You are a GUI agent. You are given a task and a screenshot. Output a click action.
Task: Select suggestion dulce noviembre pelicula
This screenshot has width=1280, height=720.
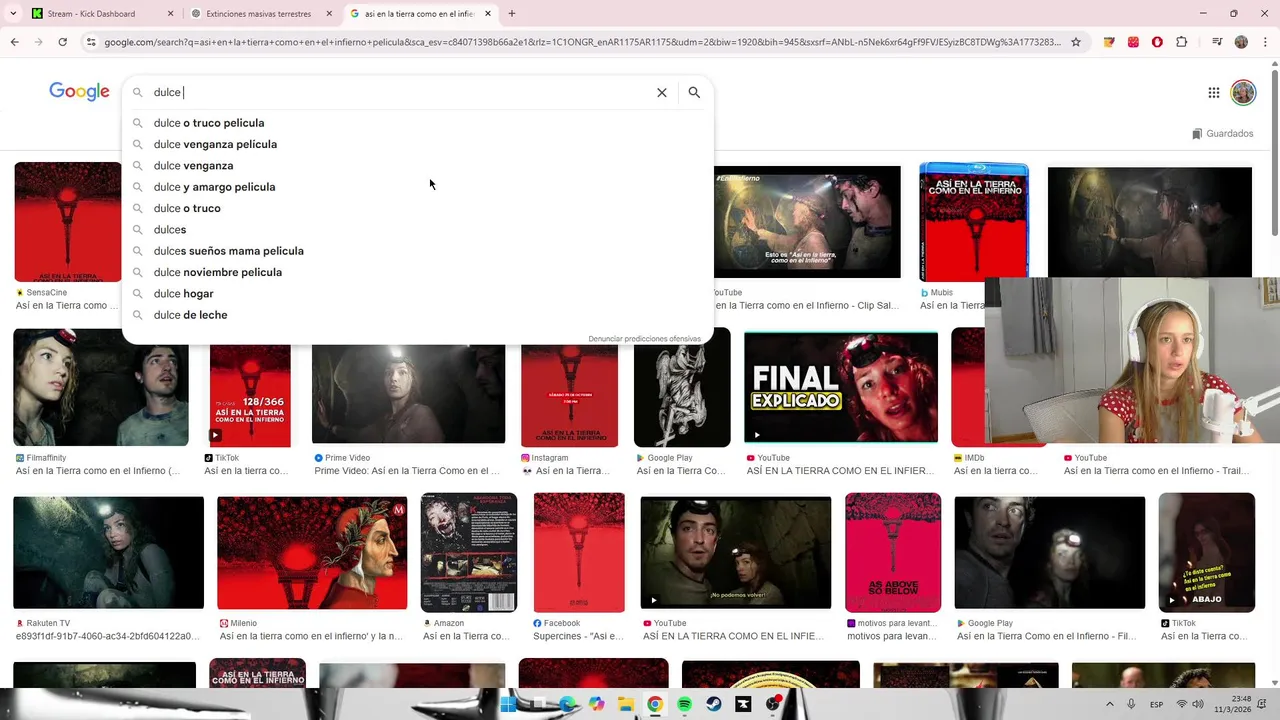[418, 272]
